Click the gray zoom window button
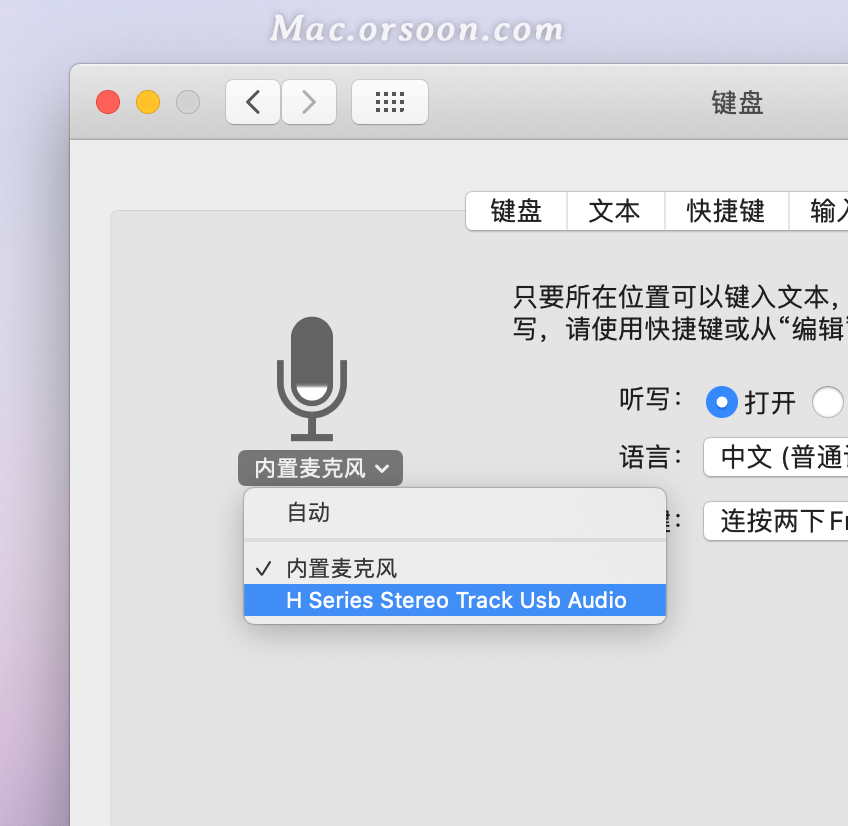 coord(188,102)
